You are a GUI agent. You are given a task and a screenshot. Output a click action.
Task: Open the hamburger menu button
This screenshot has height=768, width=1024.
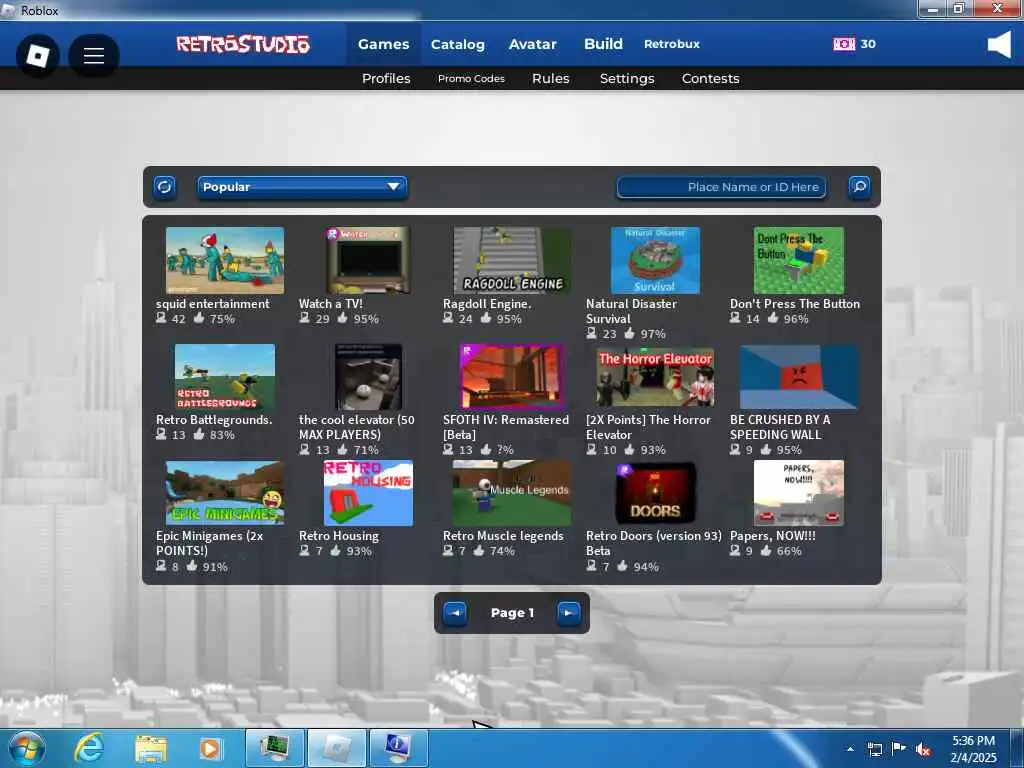pyautogui.click(x=93, y=56)
